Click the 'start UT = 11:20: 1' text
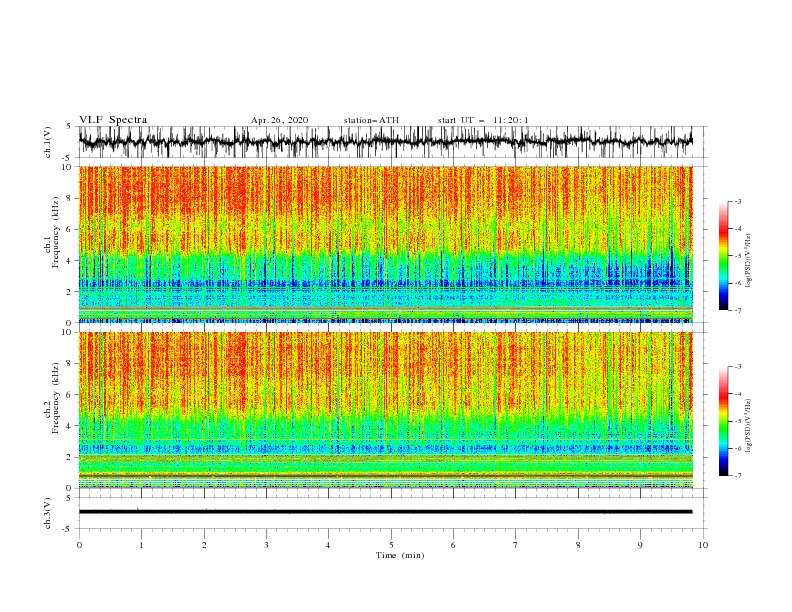 (483, 120)
